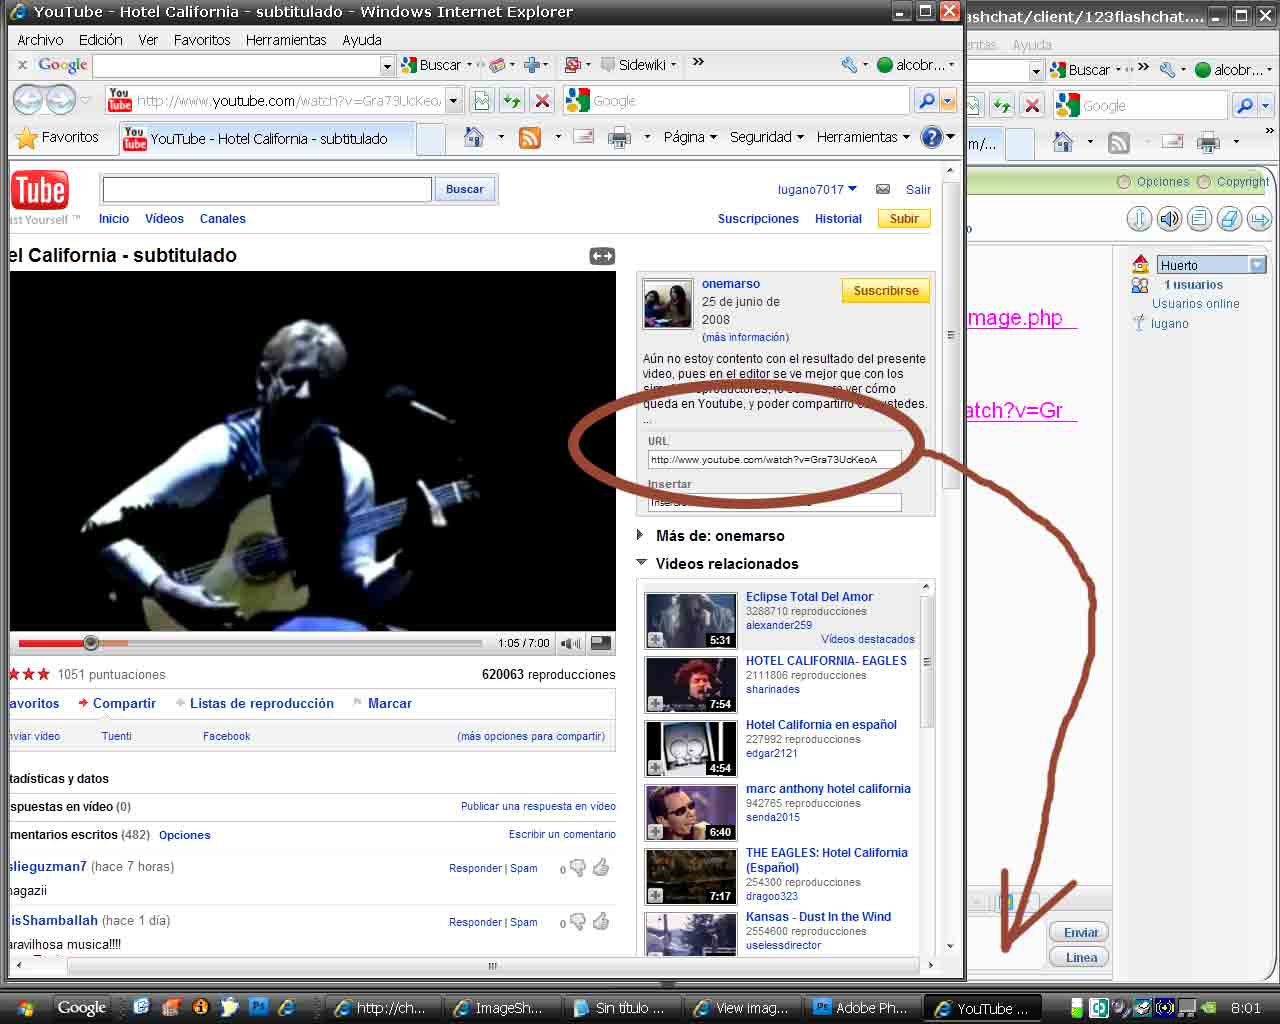Click the Windows Start button
The height and width of the screenshot is (1024, 1280).
point(24,1008)
